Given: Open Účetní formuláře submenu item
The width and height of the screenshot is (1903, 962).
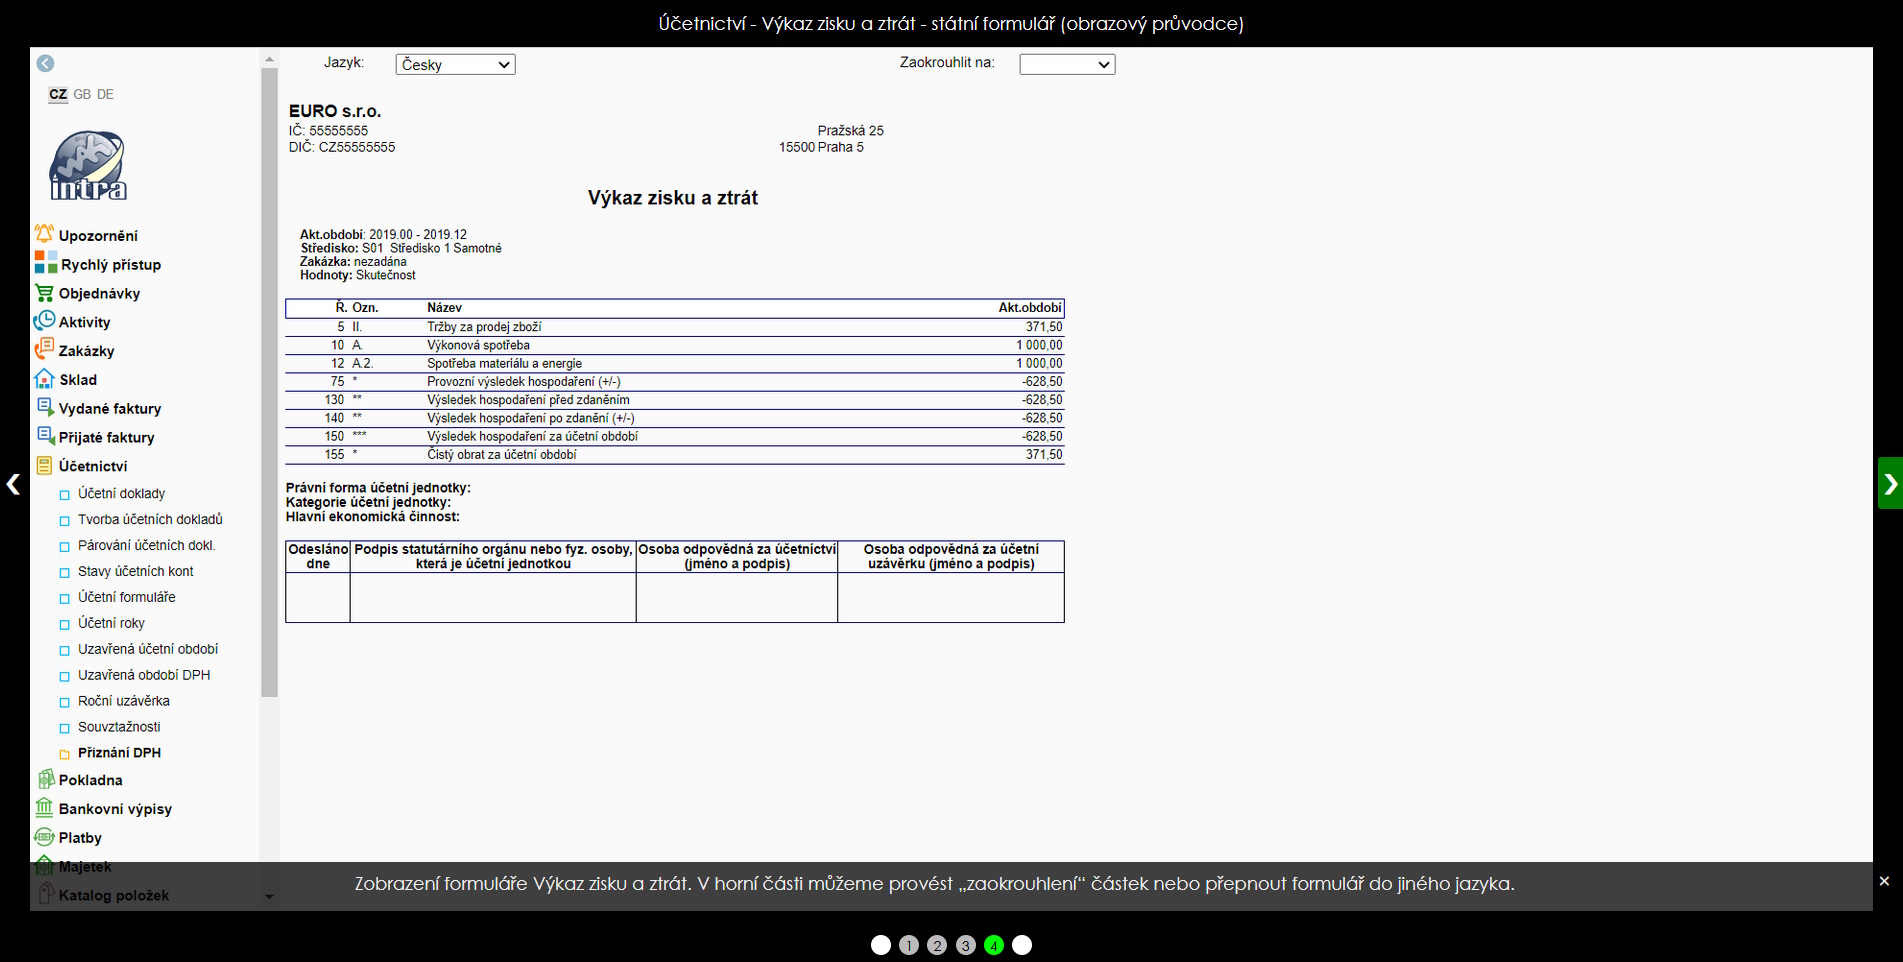Looking at the screenshot, I should click(126, 597).
